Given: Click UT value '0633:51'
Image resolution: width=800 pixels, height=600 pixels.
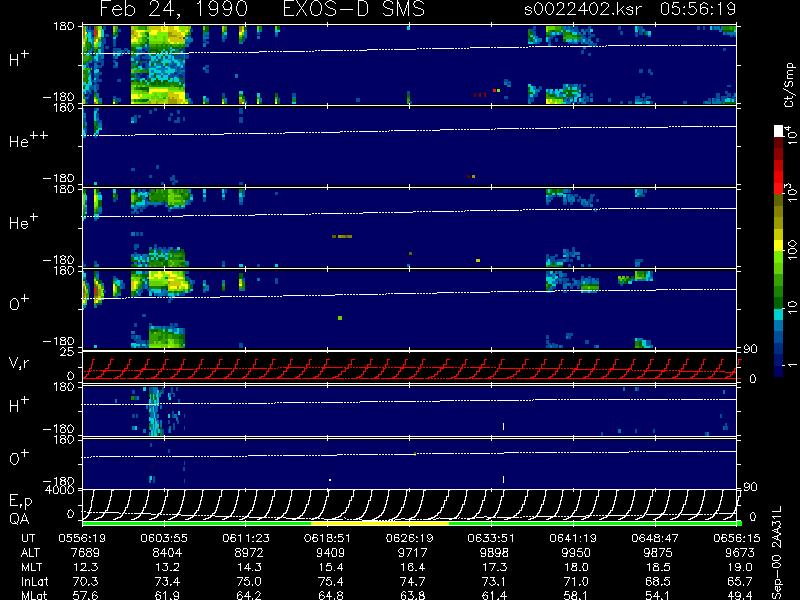Looking at the screenshot, I should coord(493,538).
